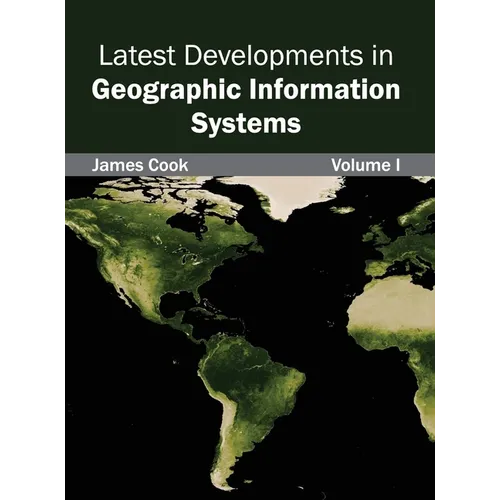The image size is (500, 500).
Task: Click the "Volume I" label
Action: pos(366,165)
